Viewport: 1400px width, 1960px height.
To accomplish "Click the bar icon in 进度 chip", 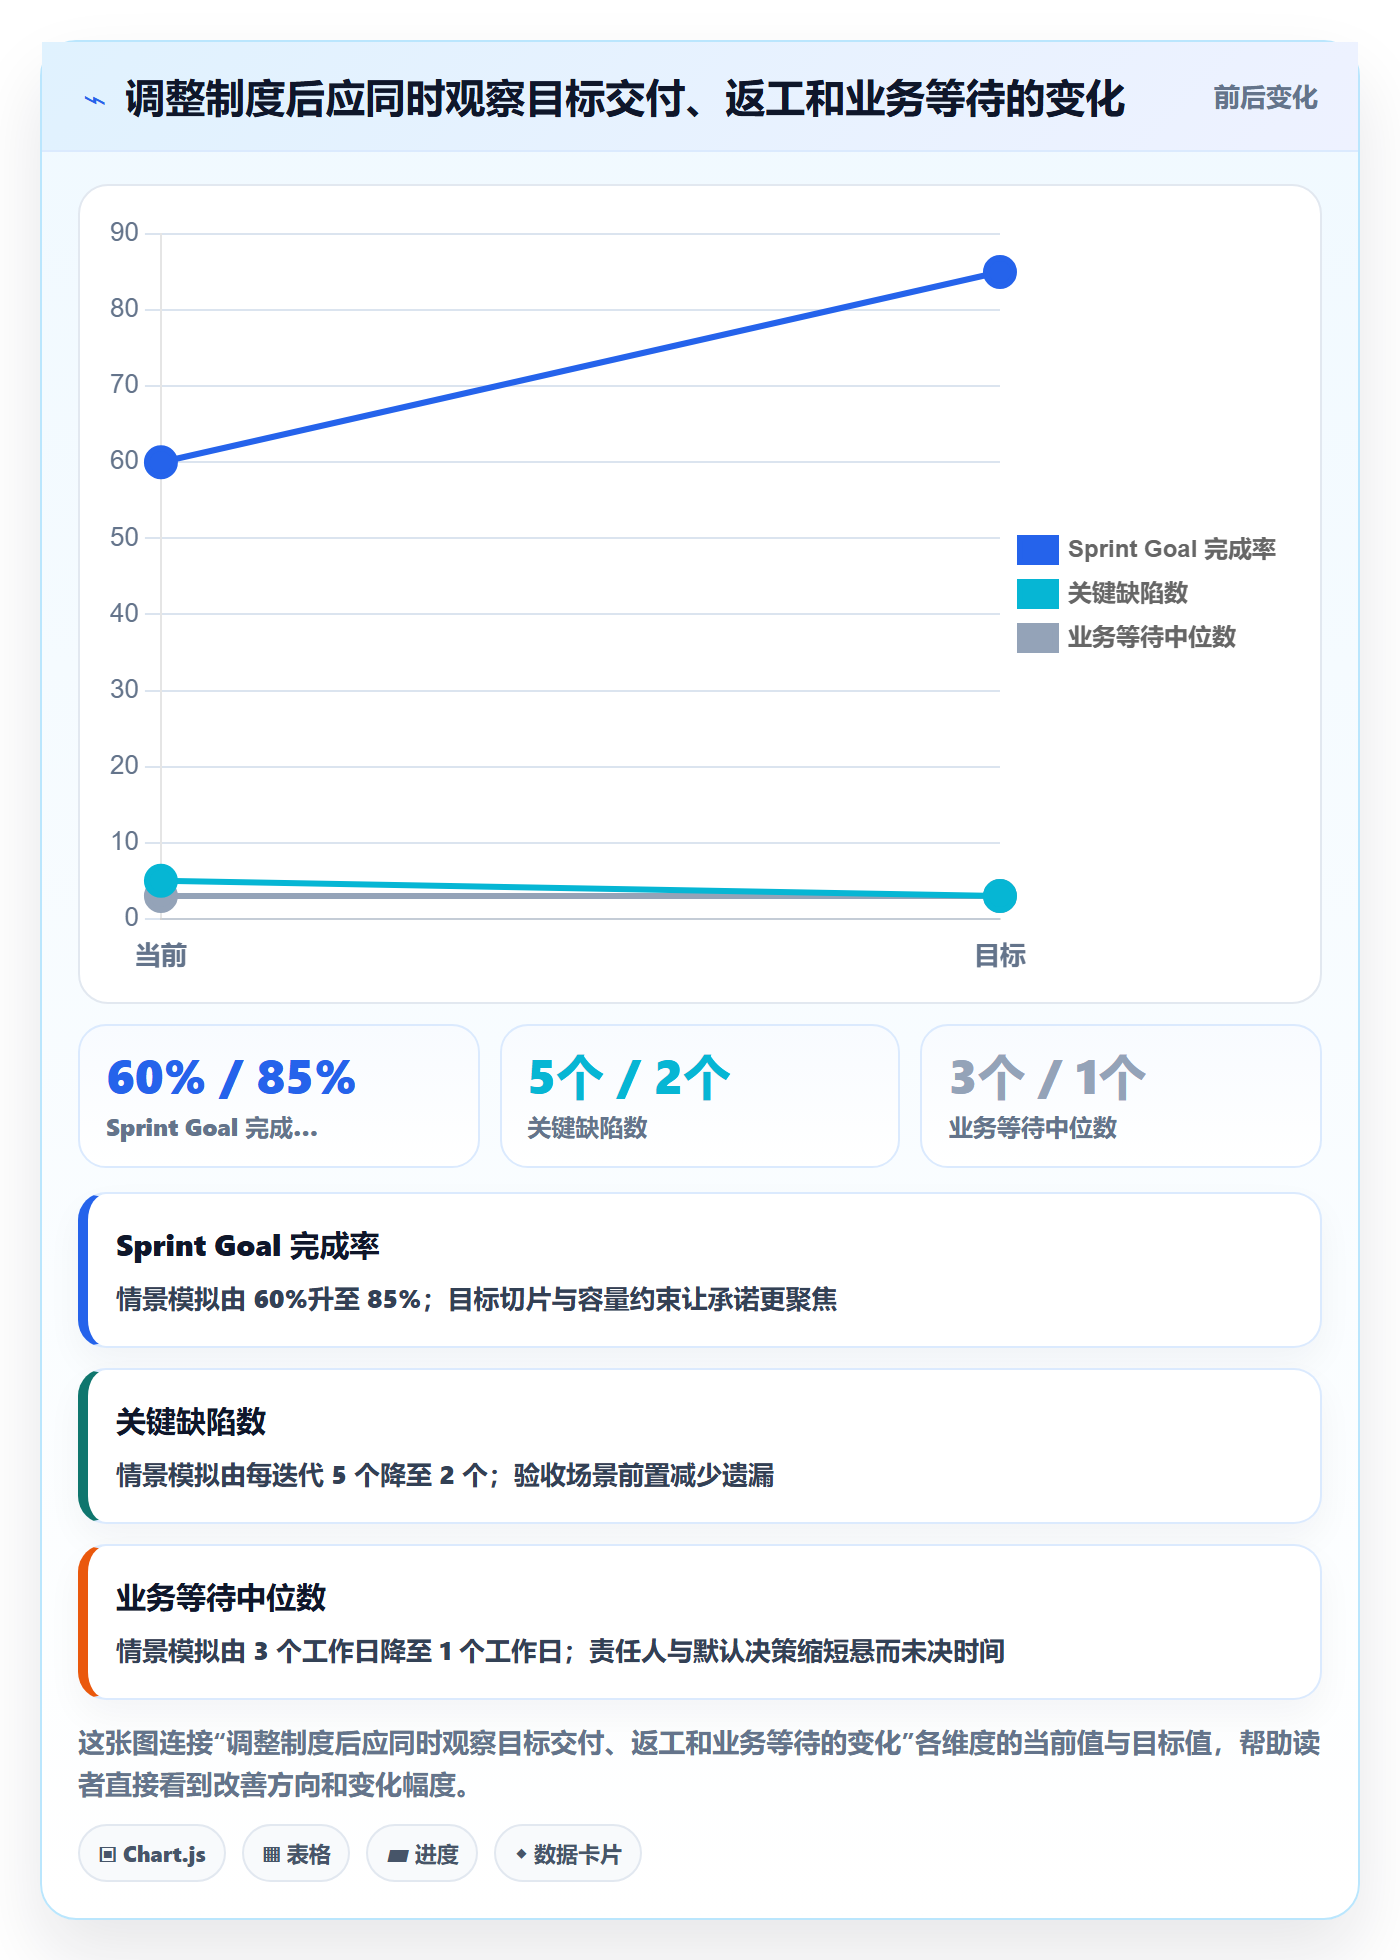I will 398,1856.
